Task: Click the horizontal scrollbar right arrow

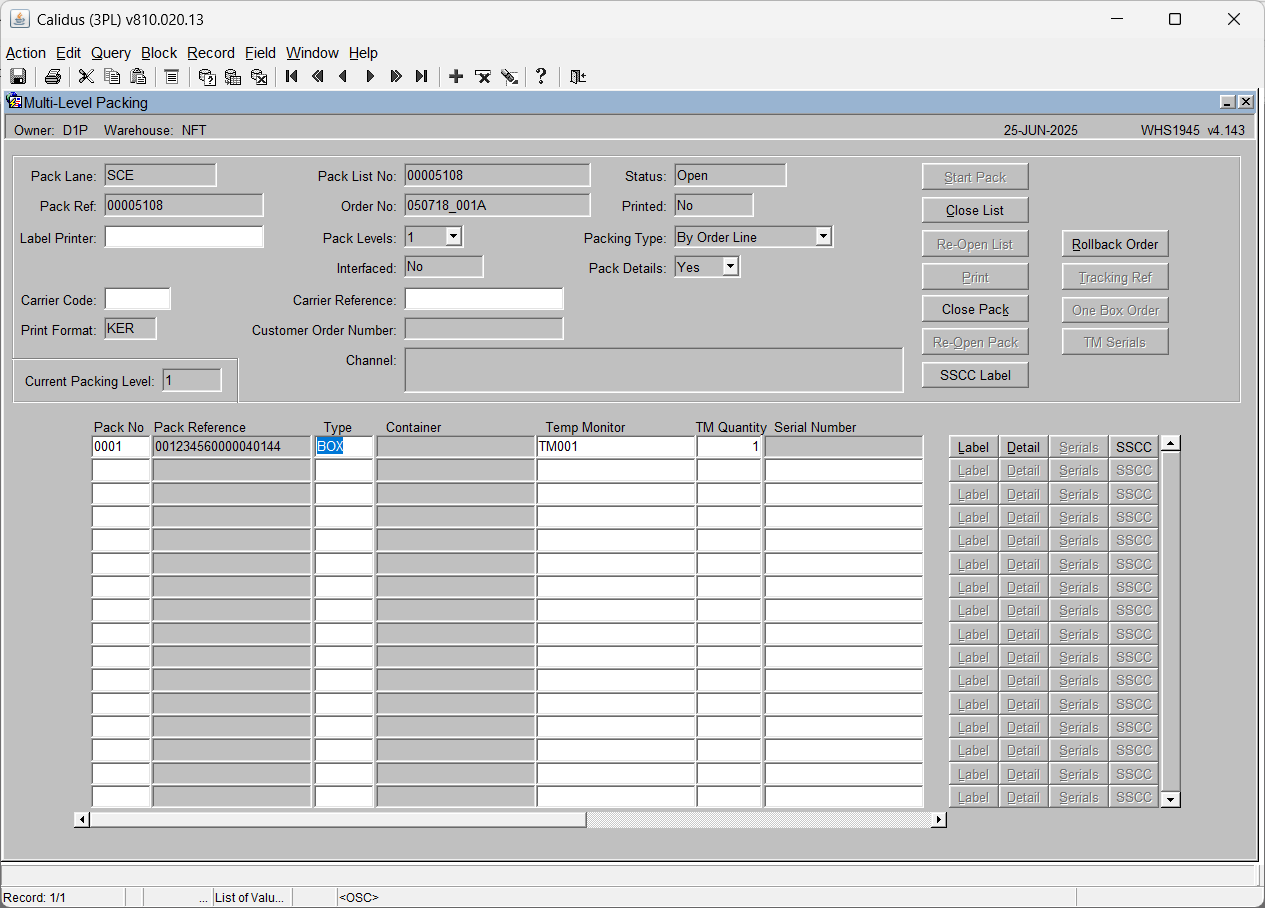Action: point(939,820)
